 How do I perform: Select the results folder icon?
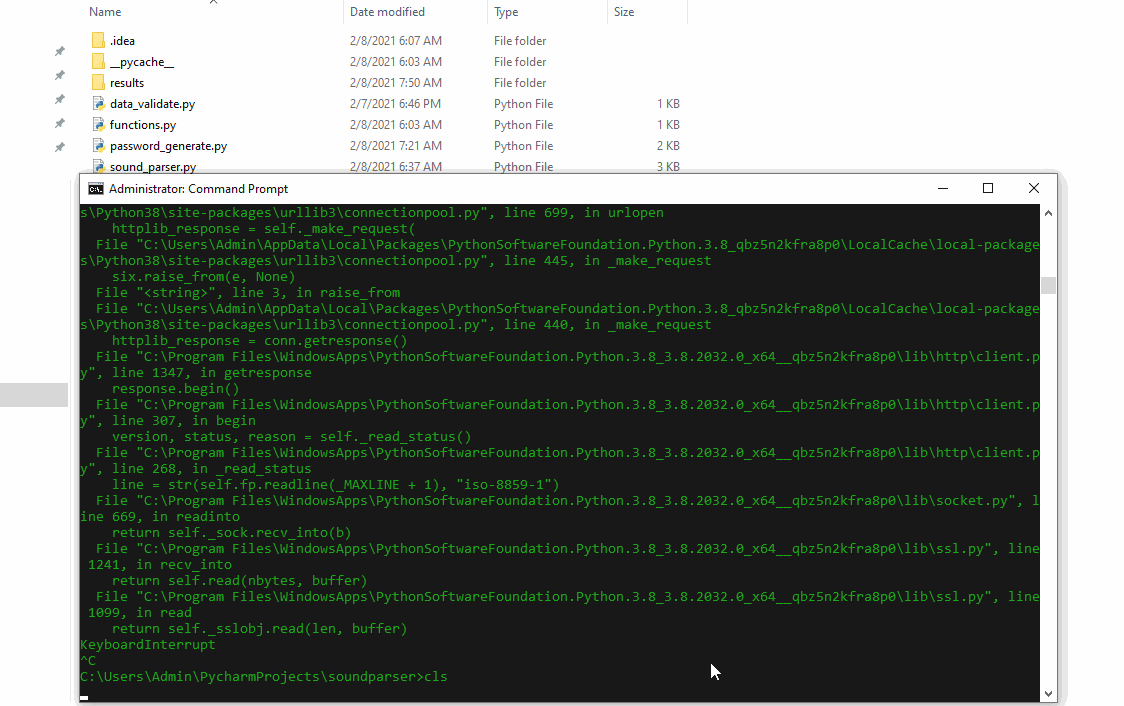click(98, 82)
